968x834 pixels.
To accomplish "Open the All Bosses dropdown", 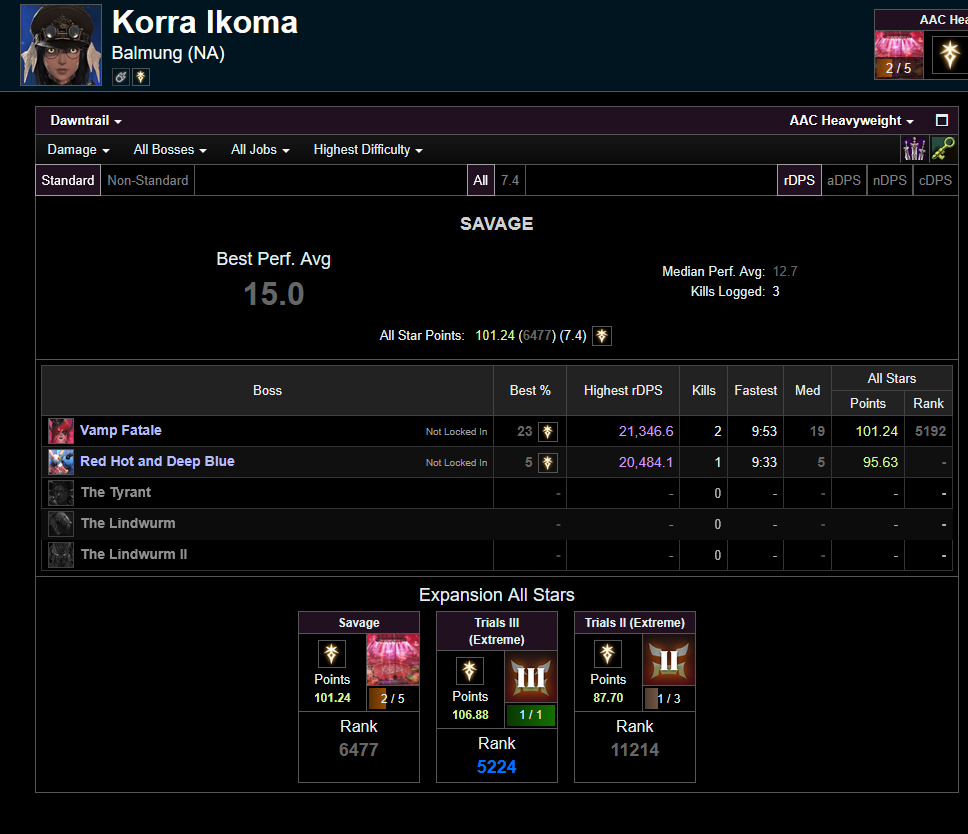I will (170, 149).
